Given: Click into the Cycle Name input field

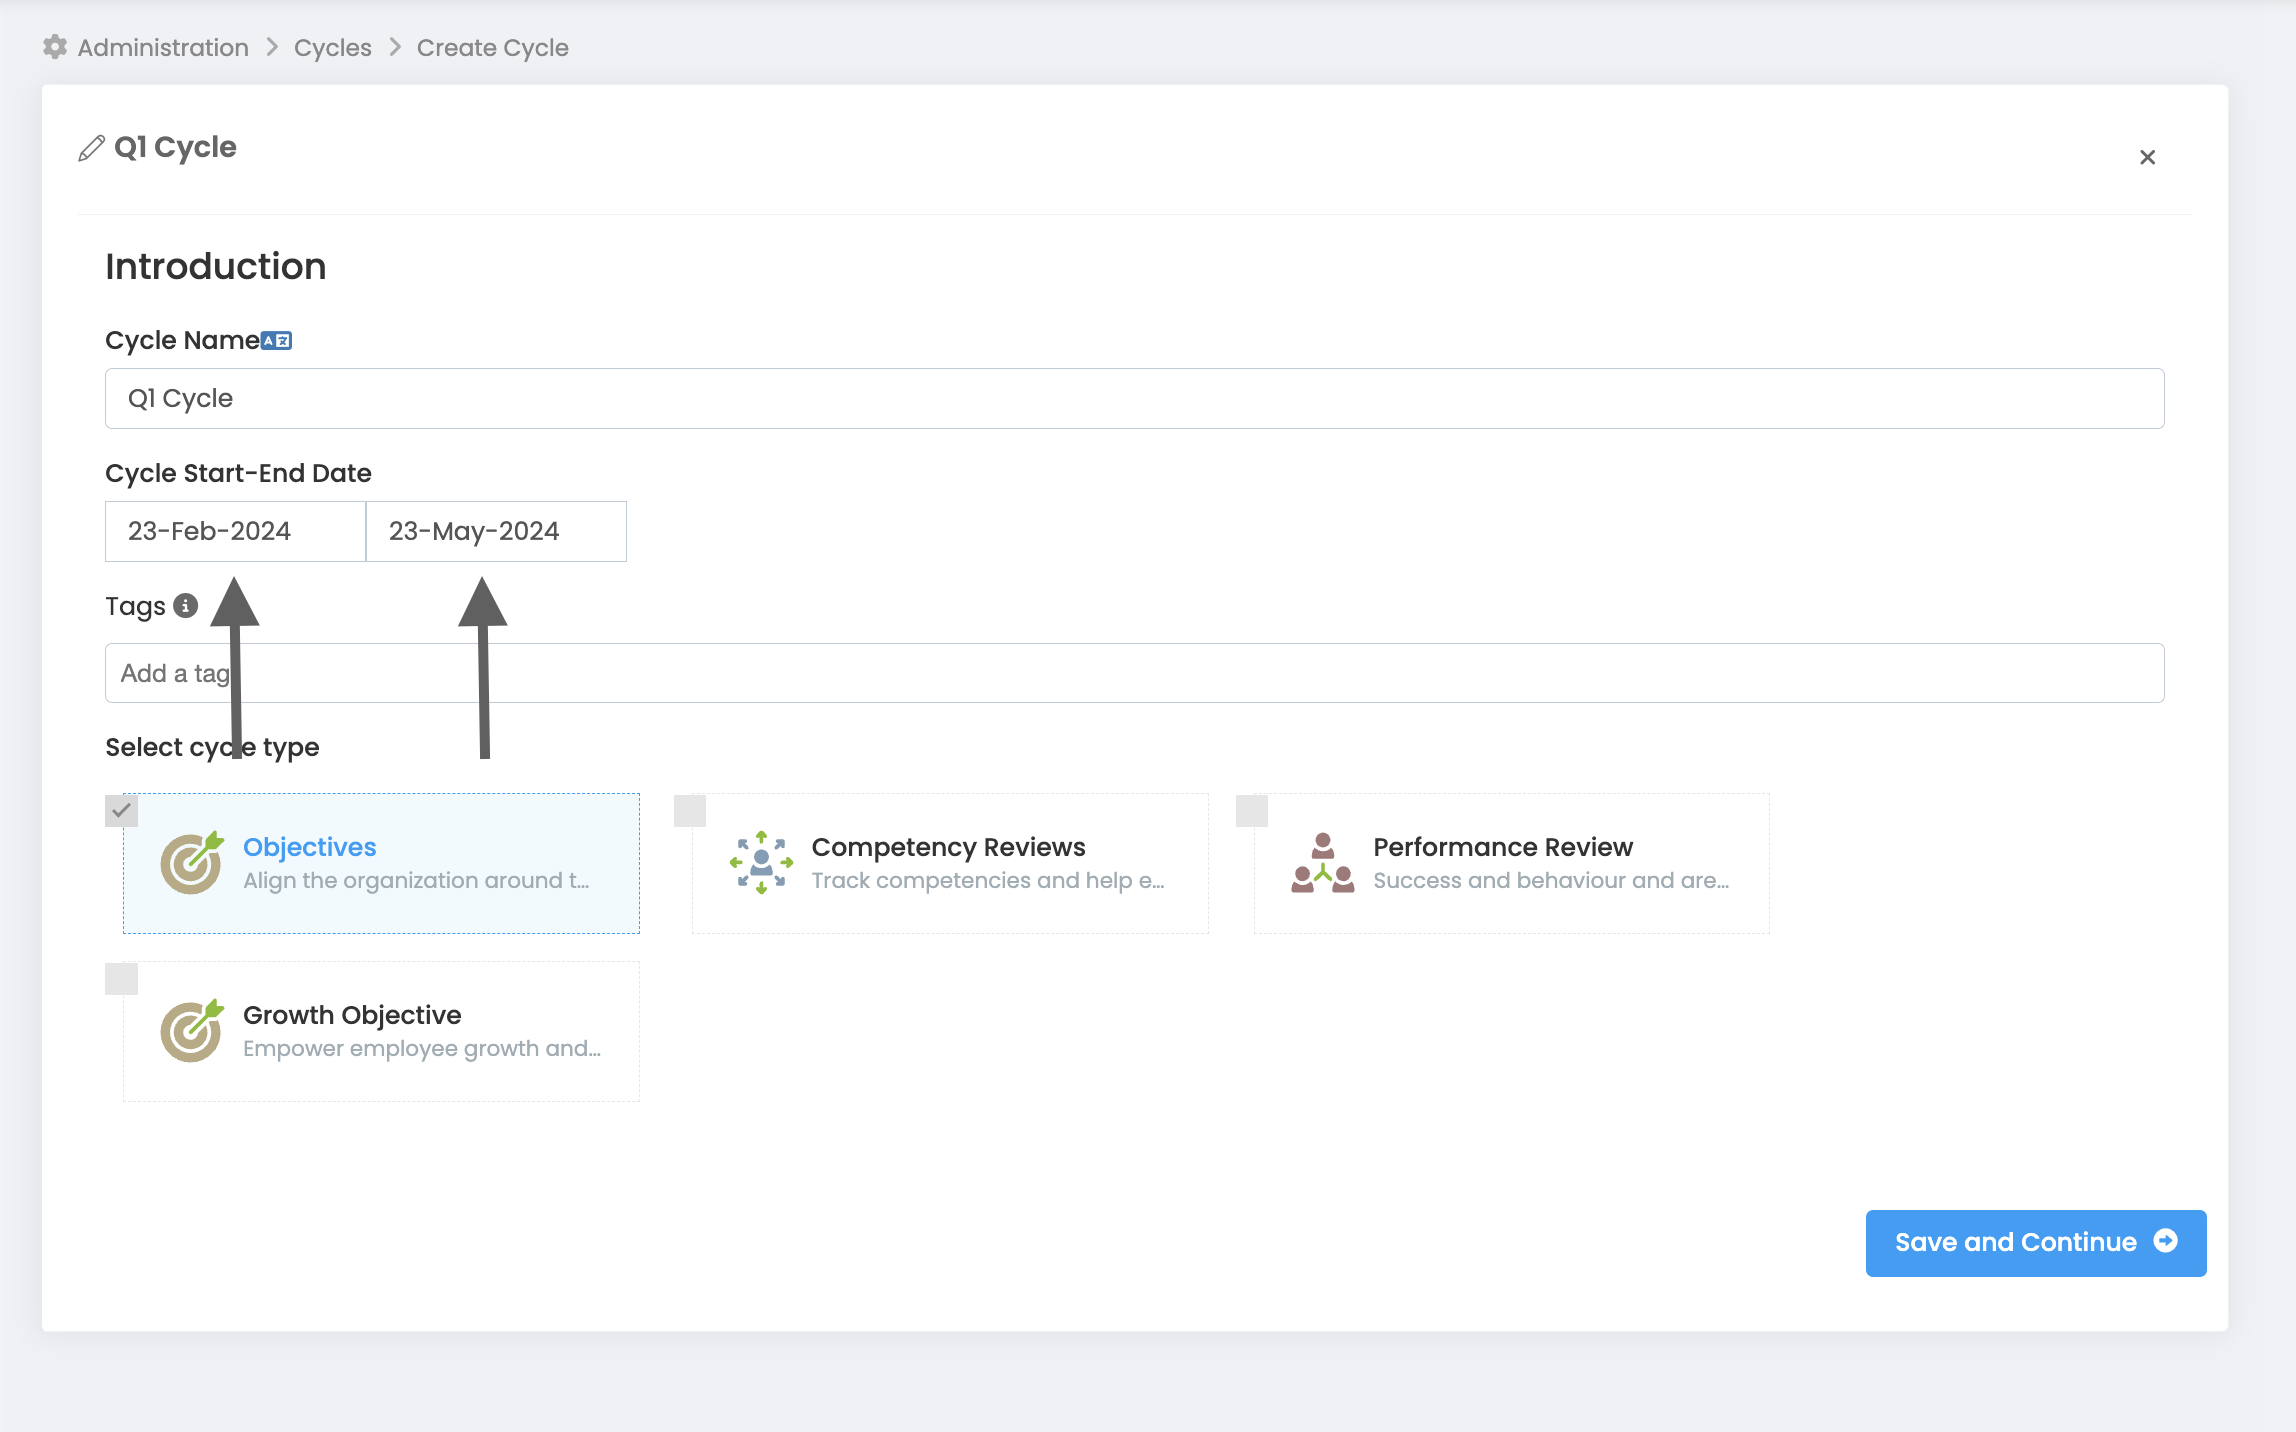Looking at the screenshot, I should click(x=1134, y=398).
